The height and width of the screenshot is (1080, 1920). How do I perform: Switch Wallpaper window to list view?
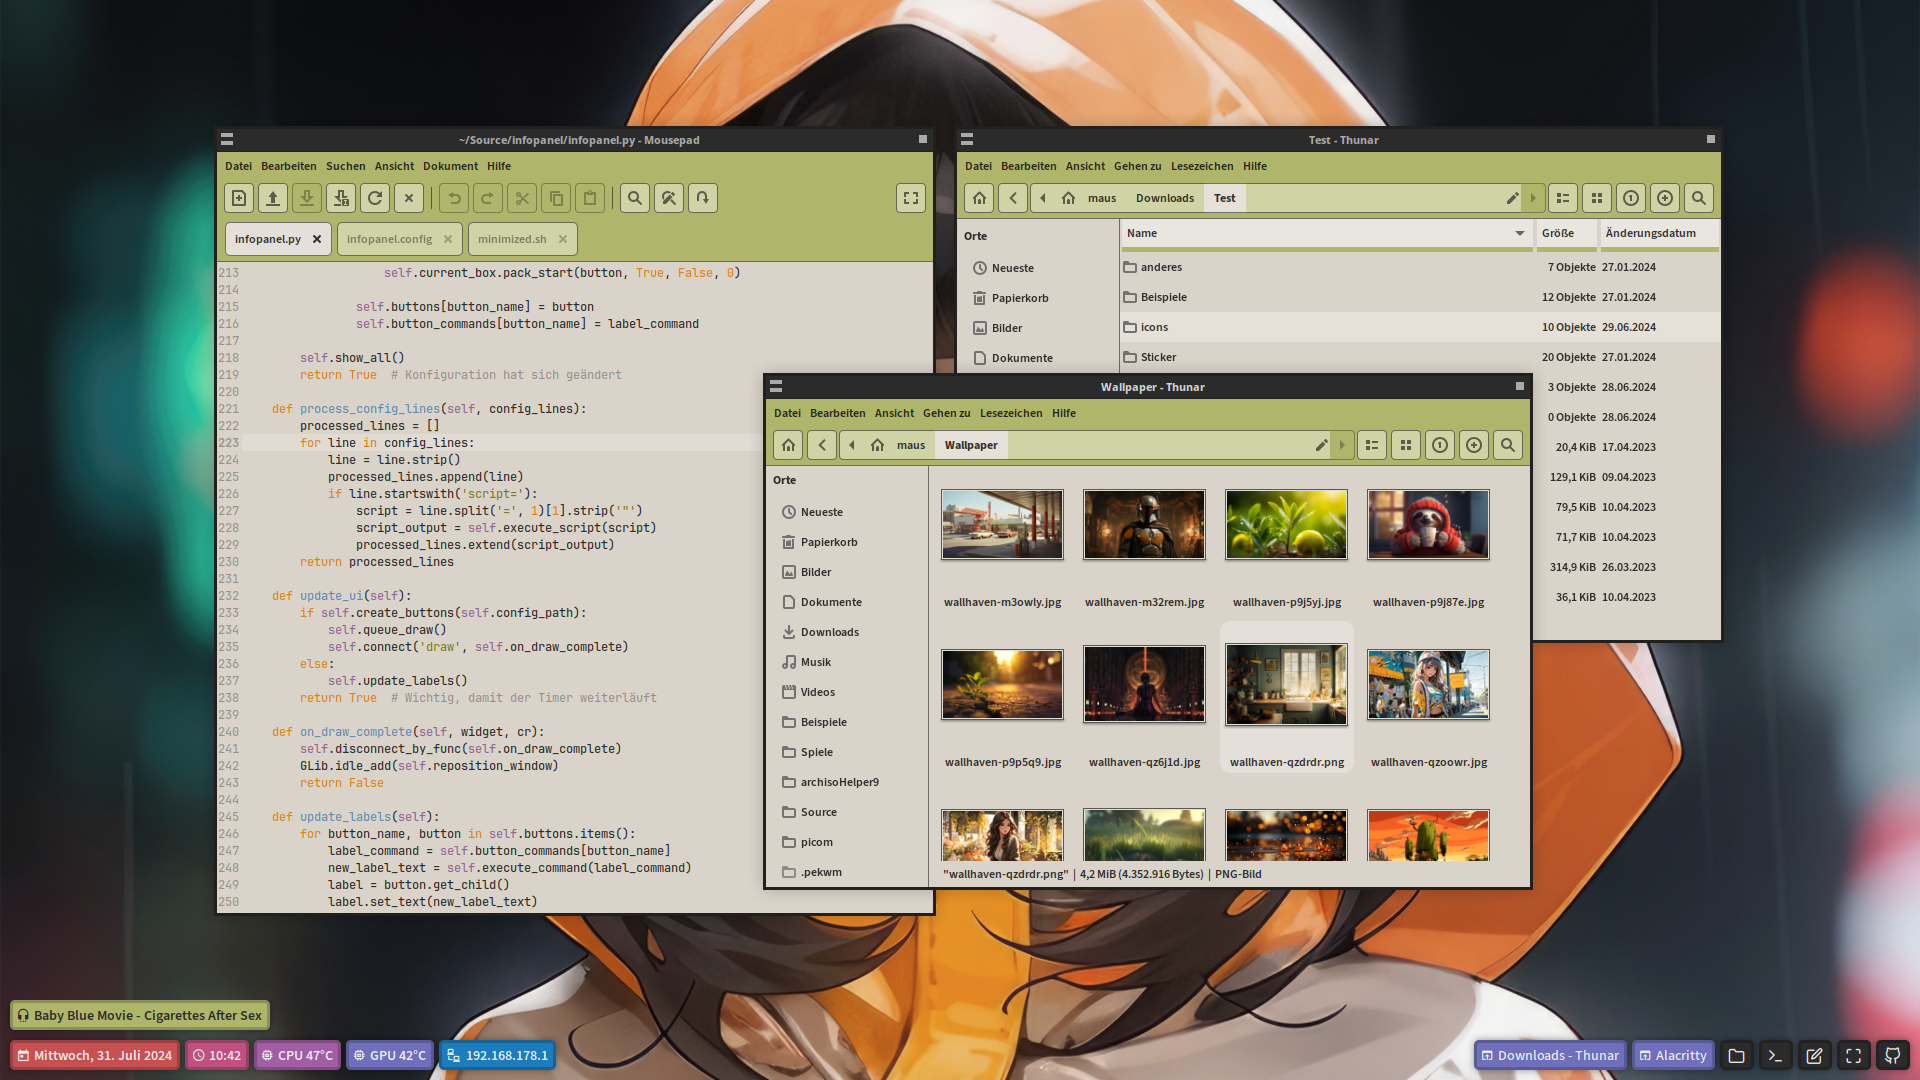(x=1372, y=445)
